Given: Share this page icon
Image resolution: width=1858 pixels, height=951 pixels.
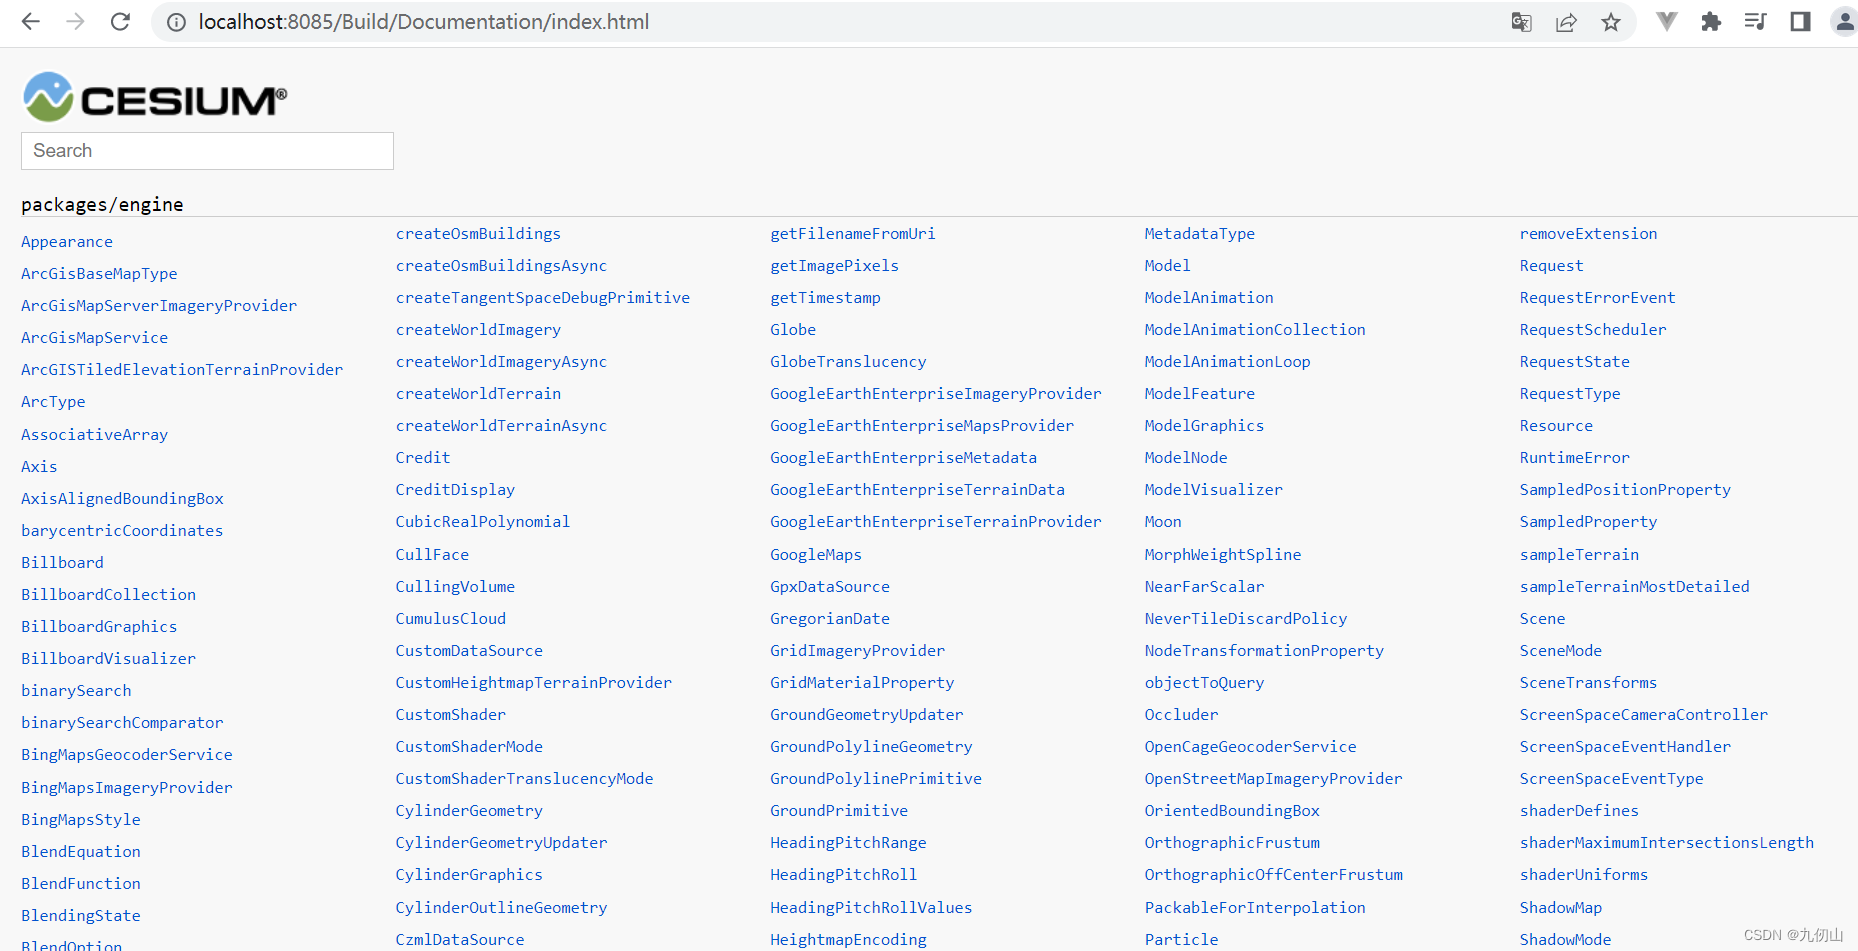Looking at the screenshot, I should (1566, 22).
